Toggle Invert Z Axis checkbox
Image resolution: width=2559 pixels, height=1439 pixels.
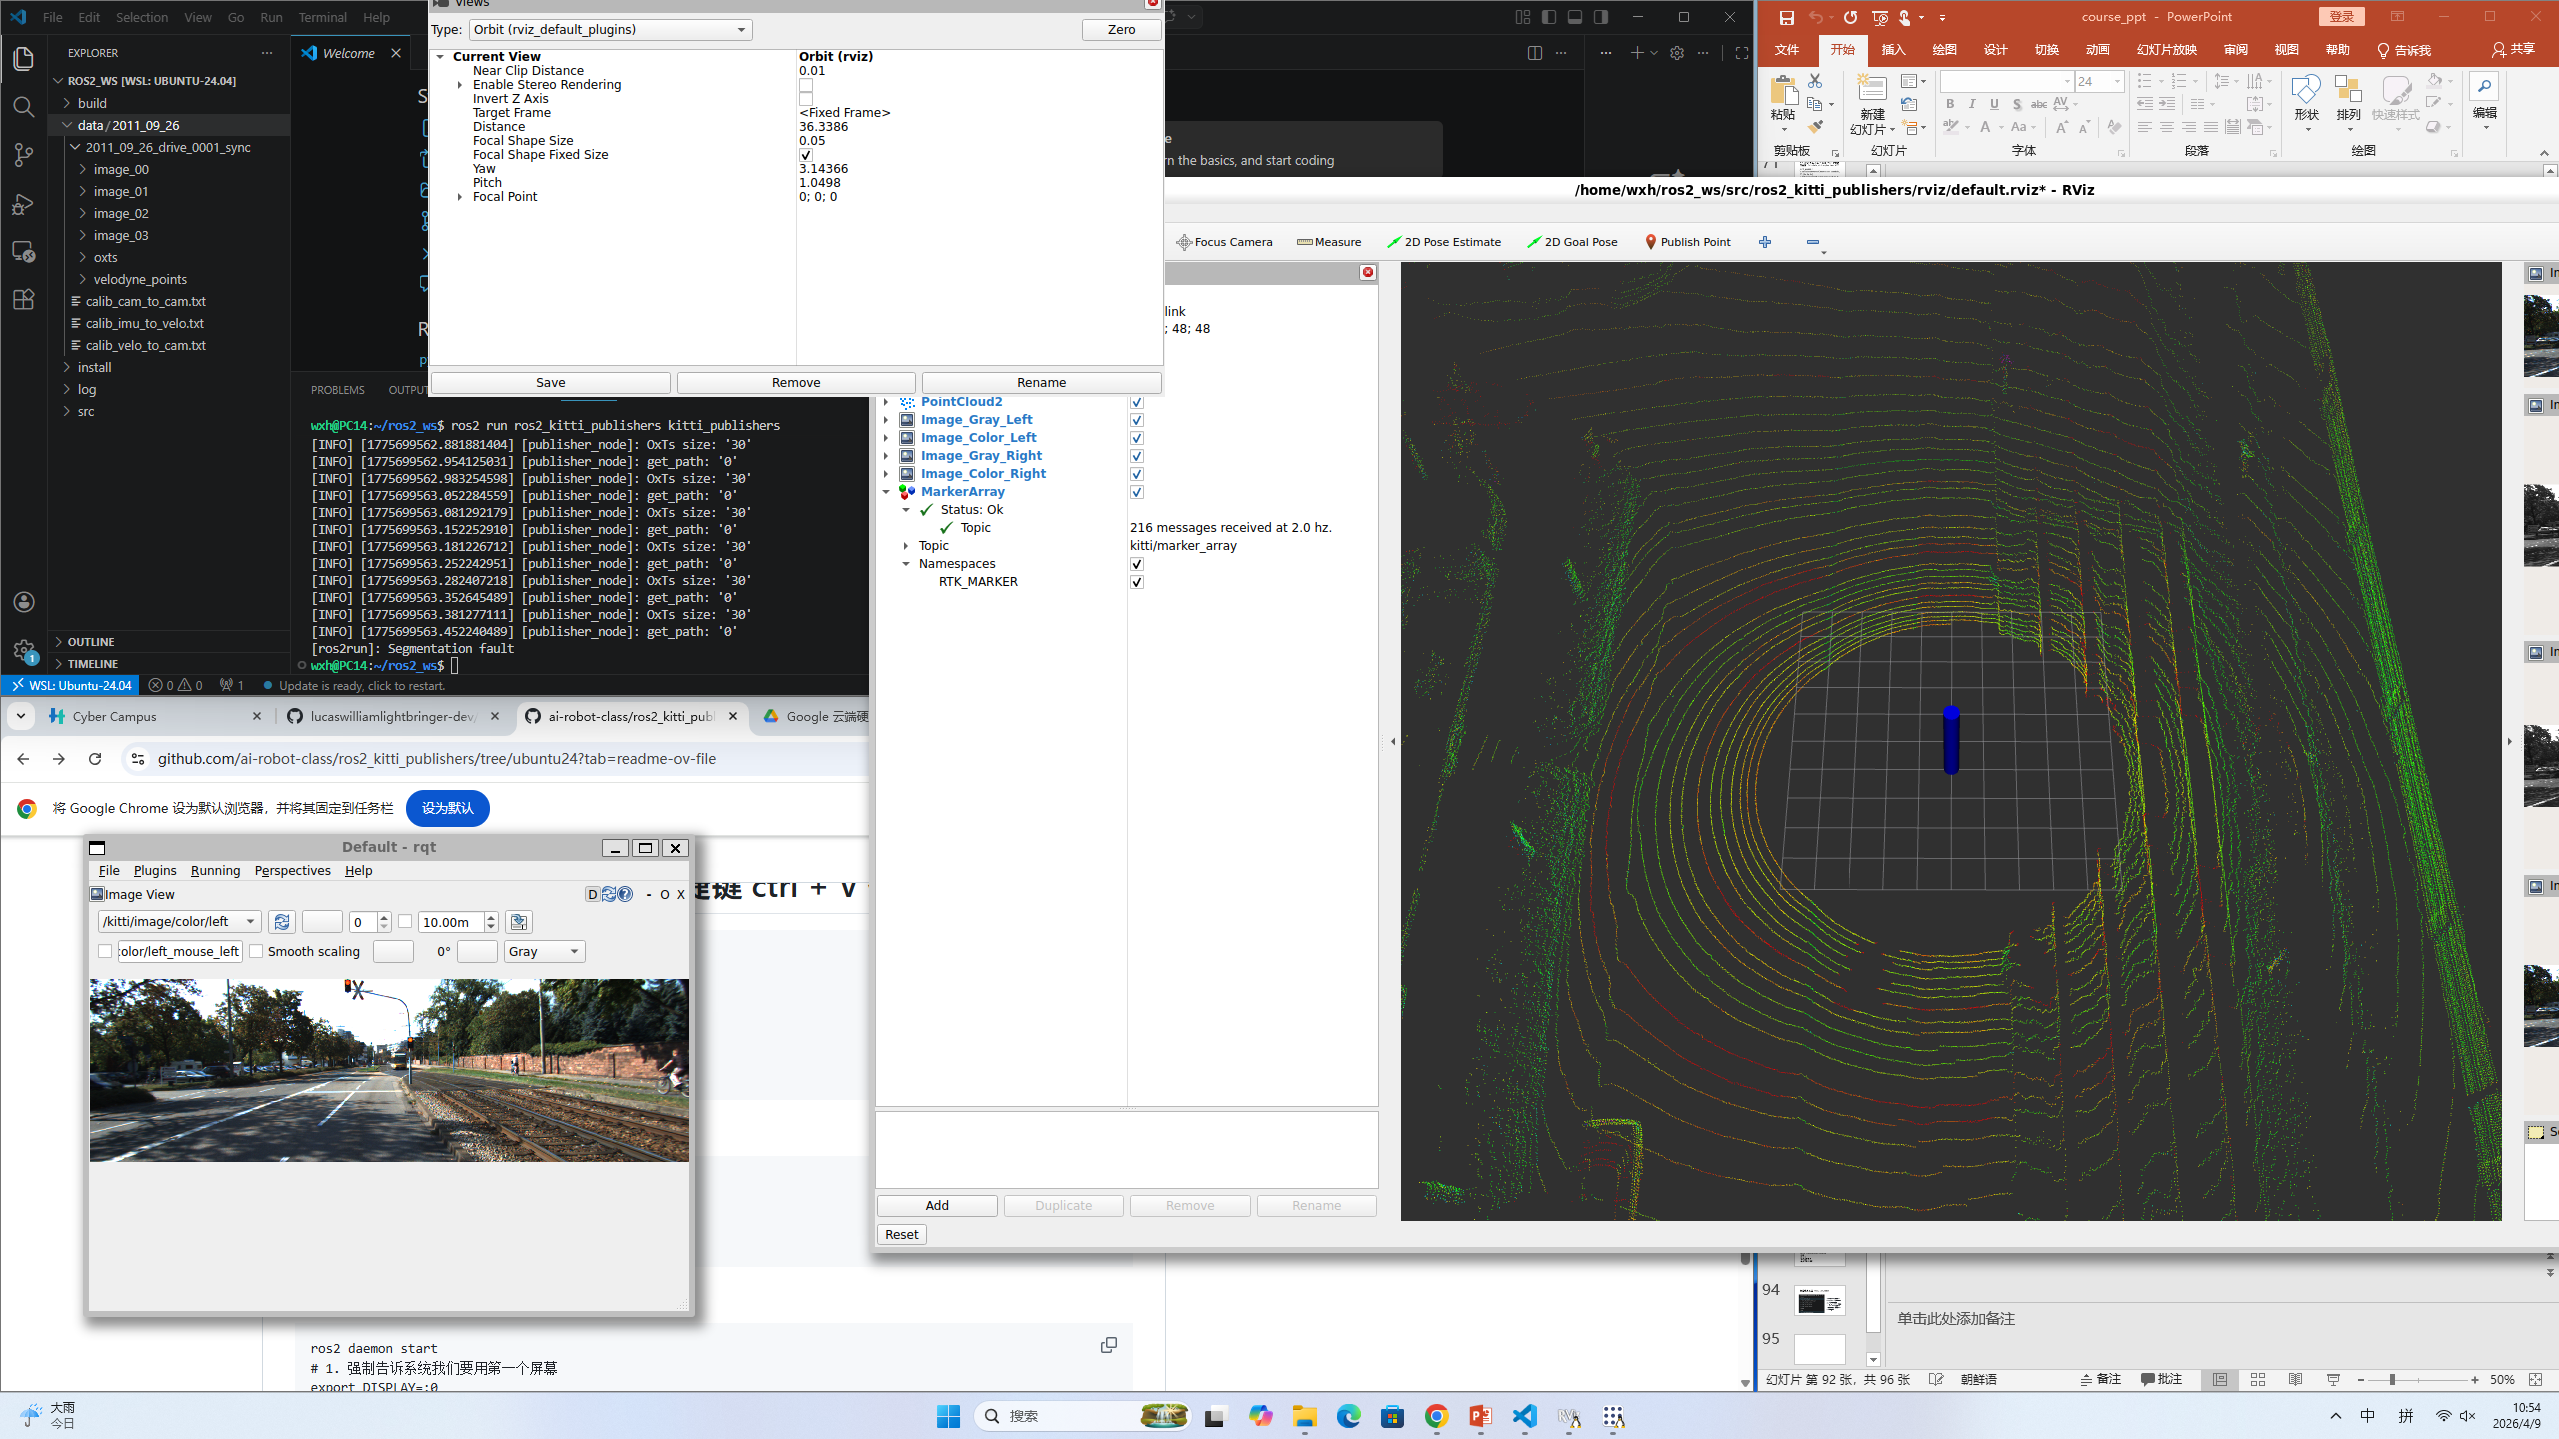(x=806, y=99)
